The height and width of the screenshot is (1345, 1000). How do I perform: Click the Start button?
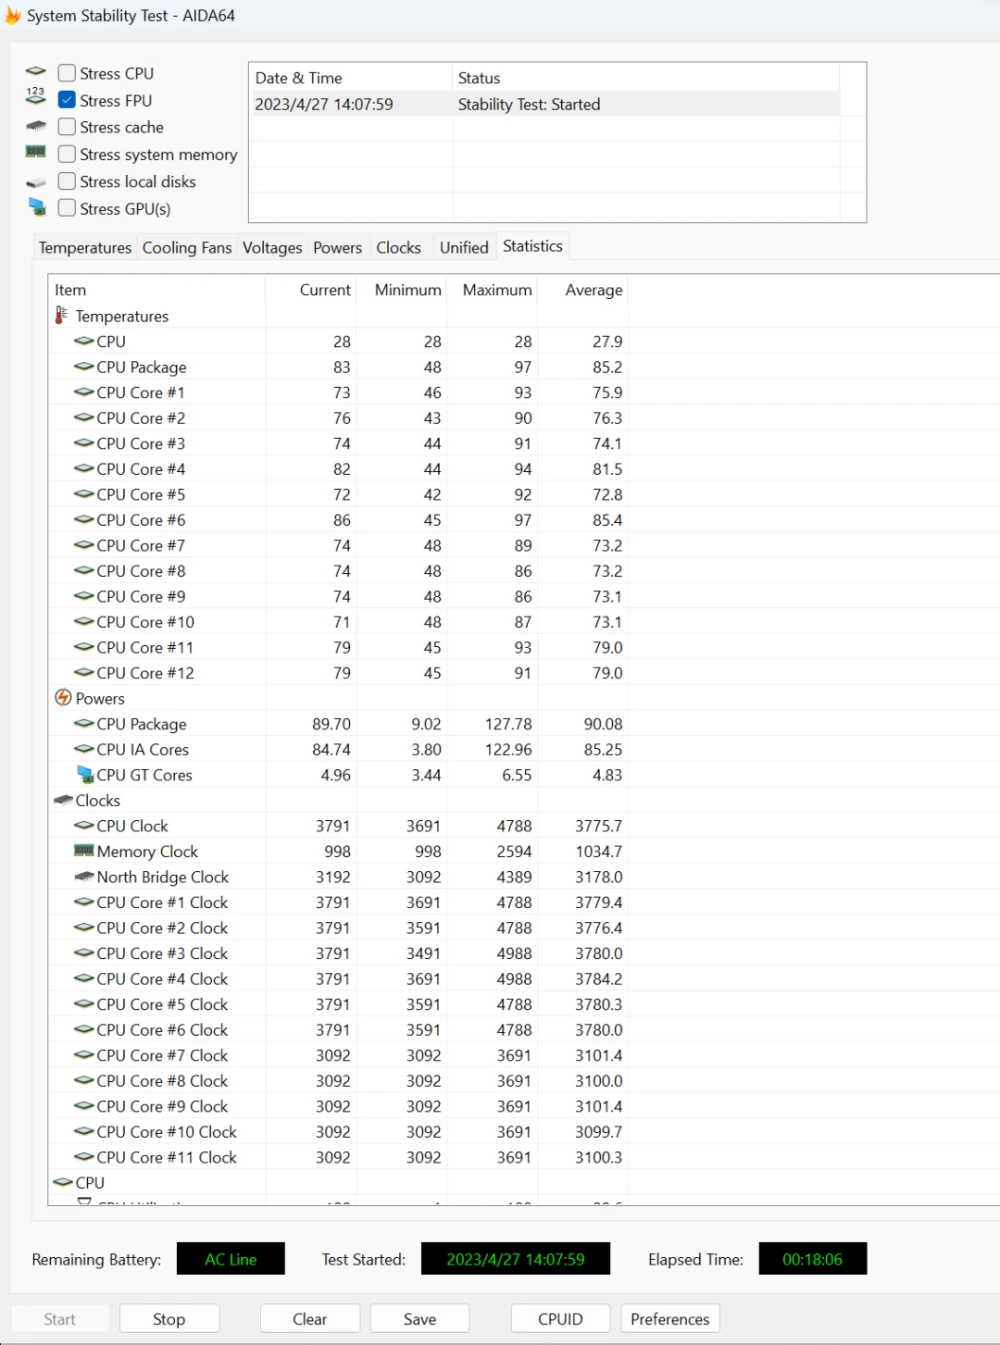[x=60, y=1319]
